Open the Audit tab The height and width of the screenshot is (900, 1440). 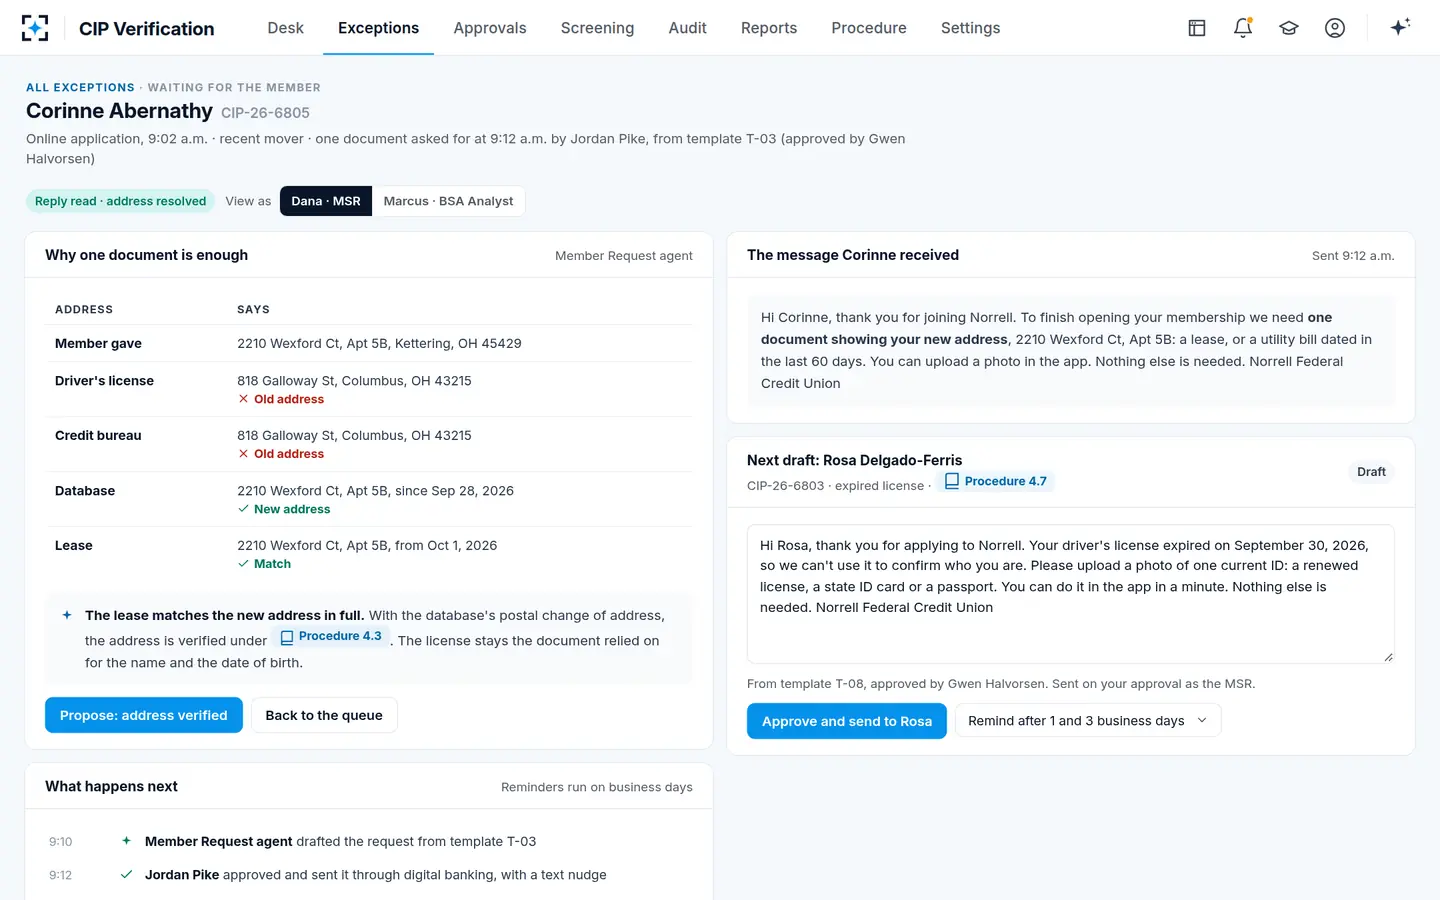click(x=687, y=28)
